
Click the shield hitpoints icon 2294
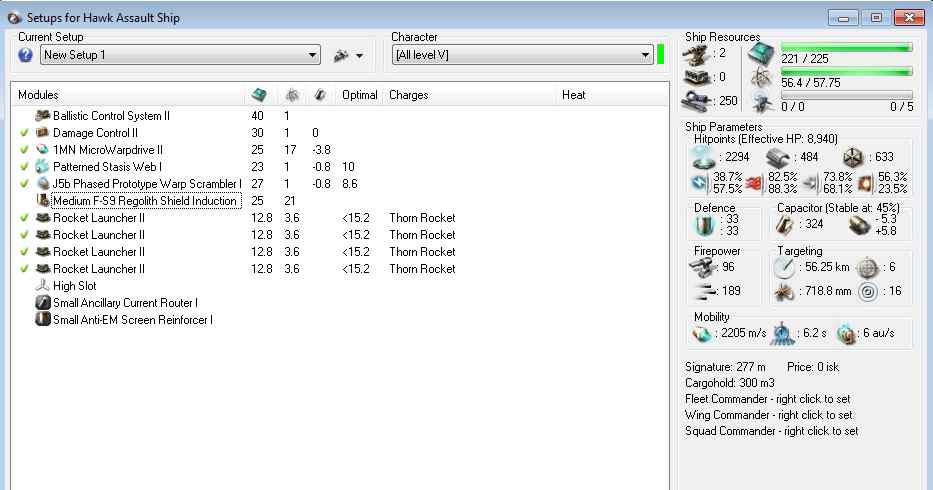click(703, 158)
